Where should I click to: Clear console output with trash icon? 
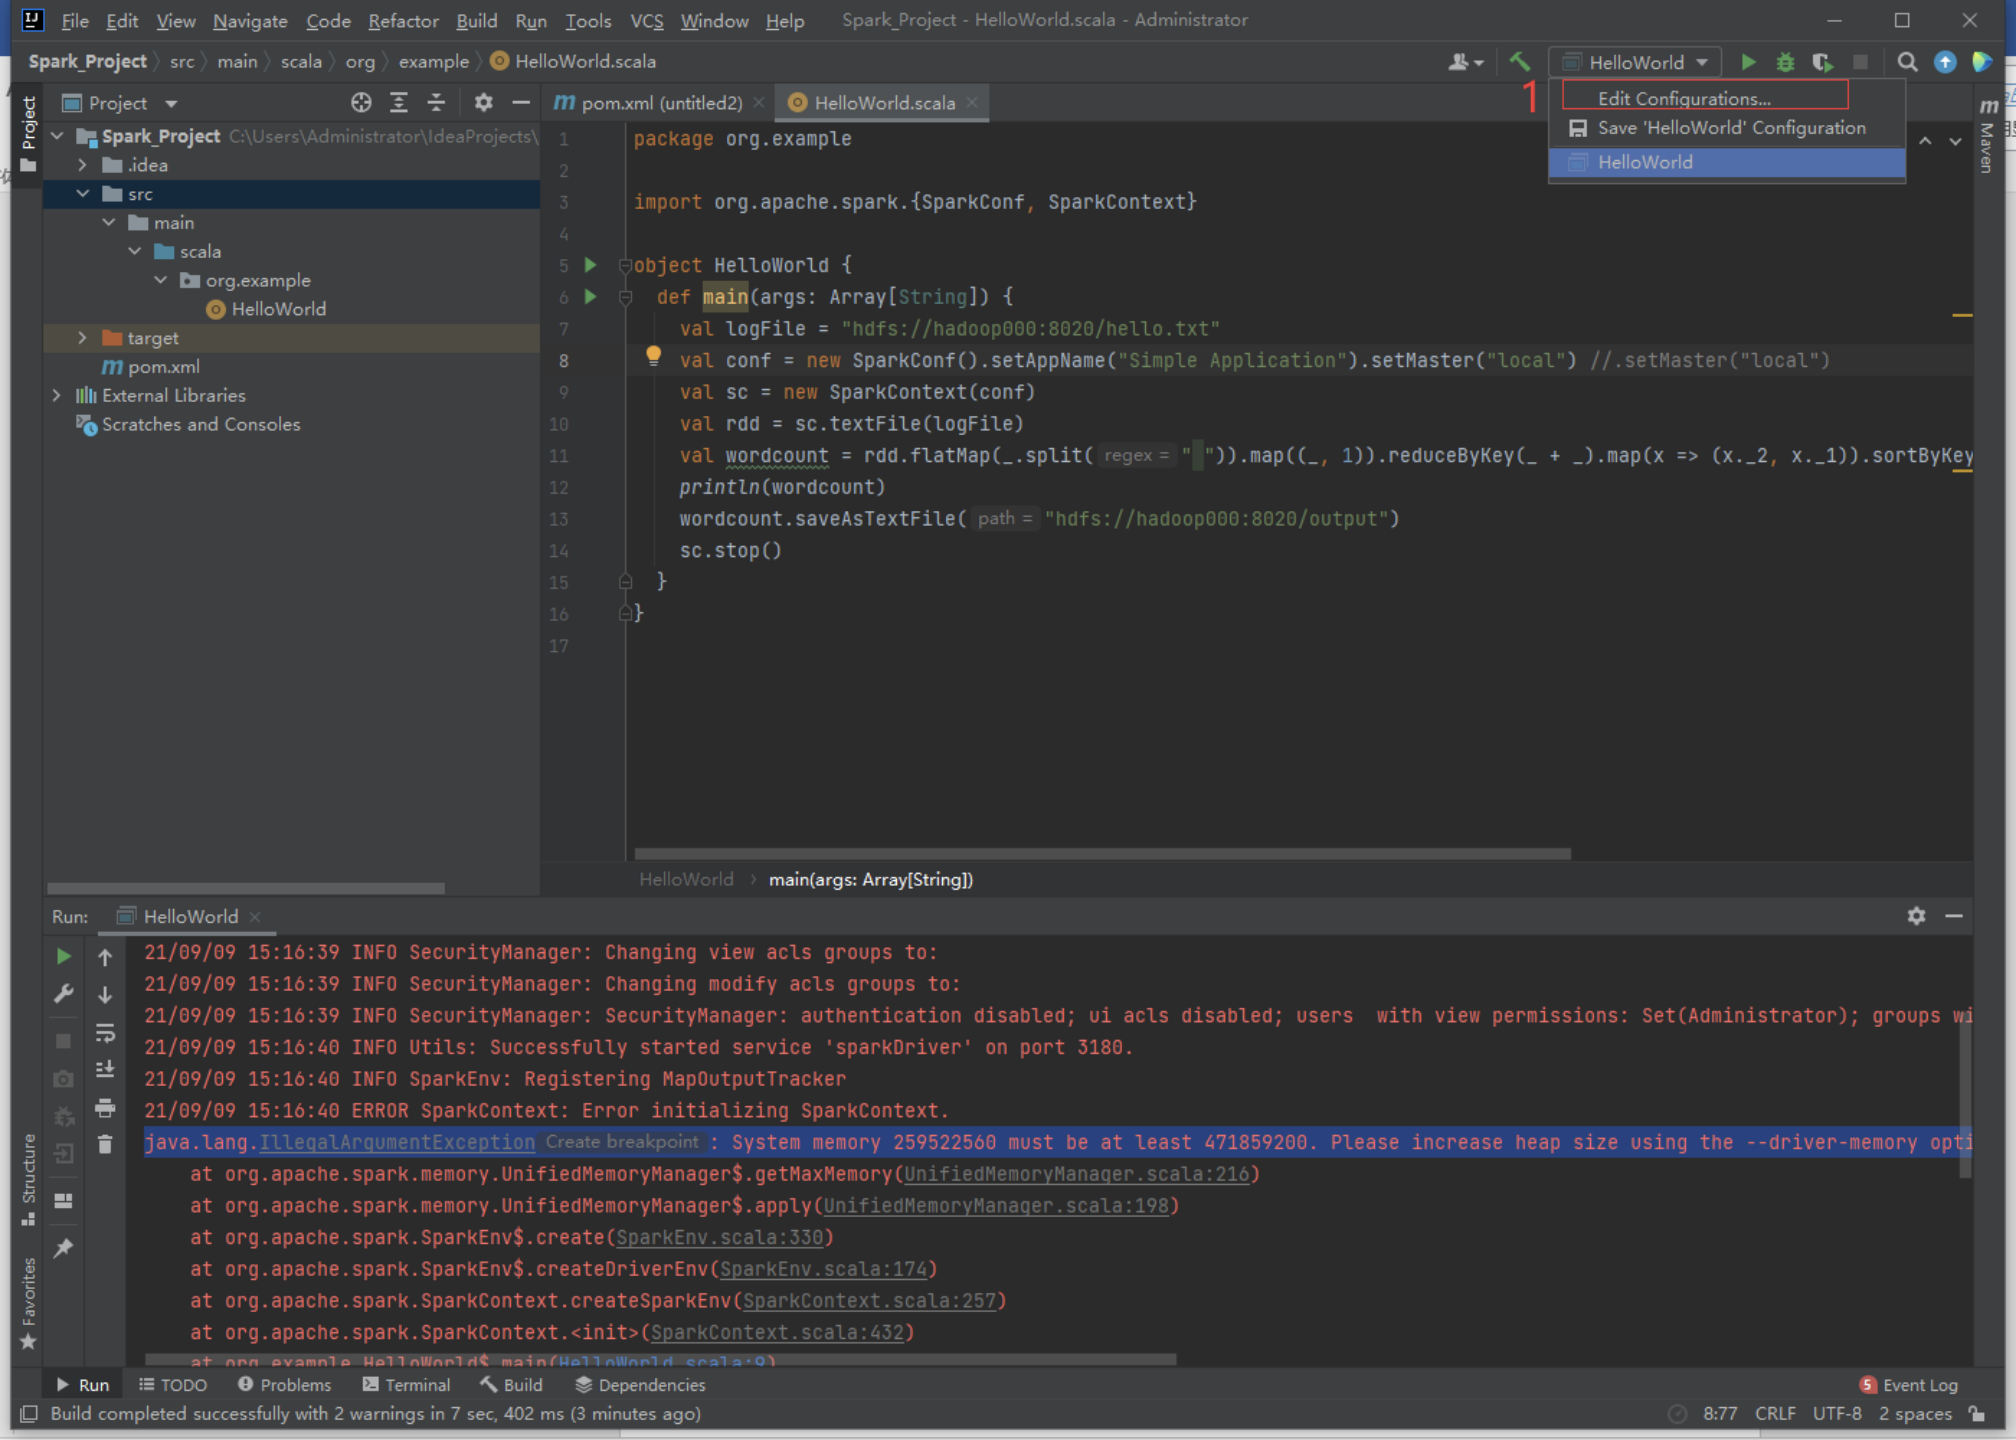(x=105, y=1145)
